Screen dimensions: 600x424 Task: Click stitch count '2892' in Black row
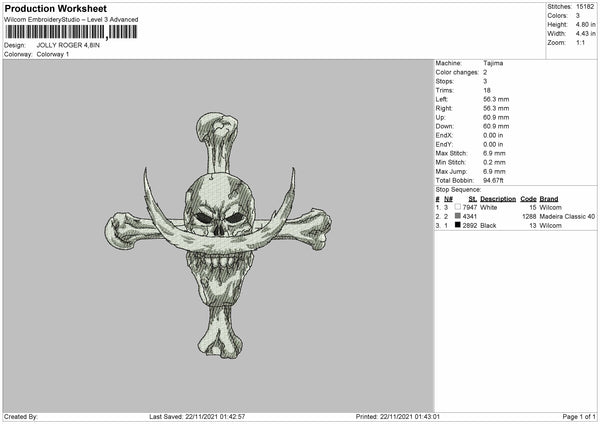[x=470, y=226]
